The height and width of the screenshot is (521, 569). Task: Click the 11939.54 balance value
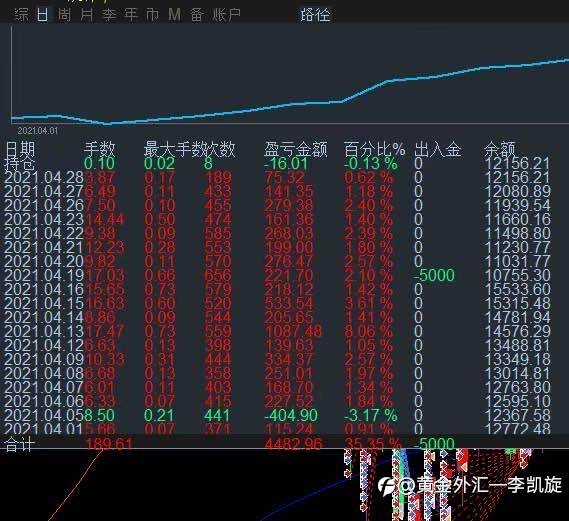tap(518, 206)
